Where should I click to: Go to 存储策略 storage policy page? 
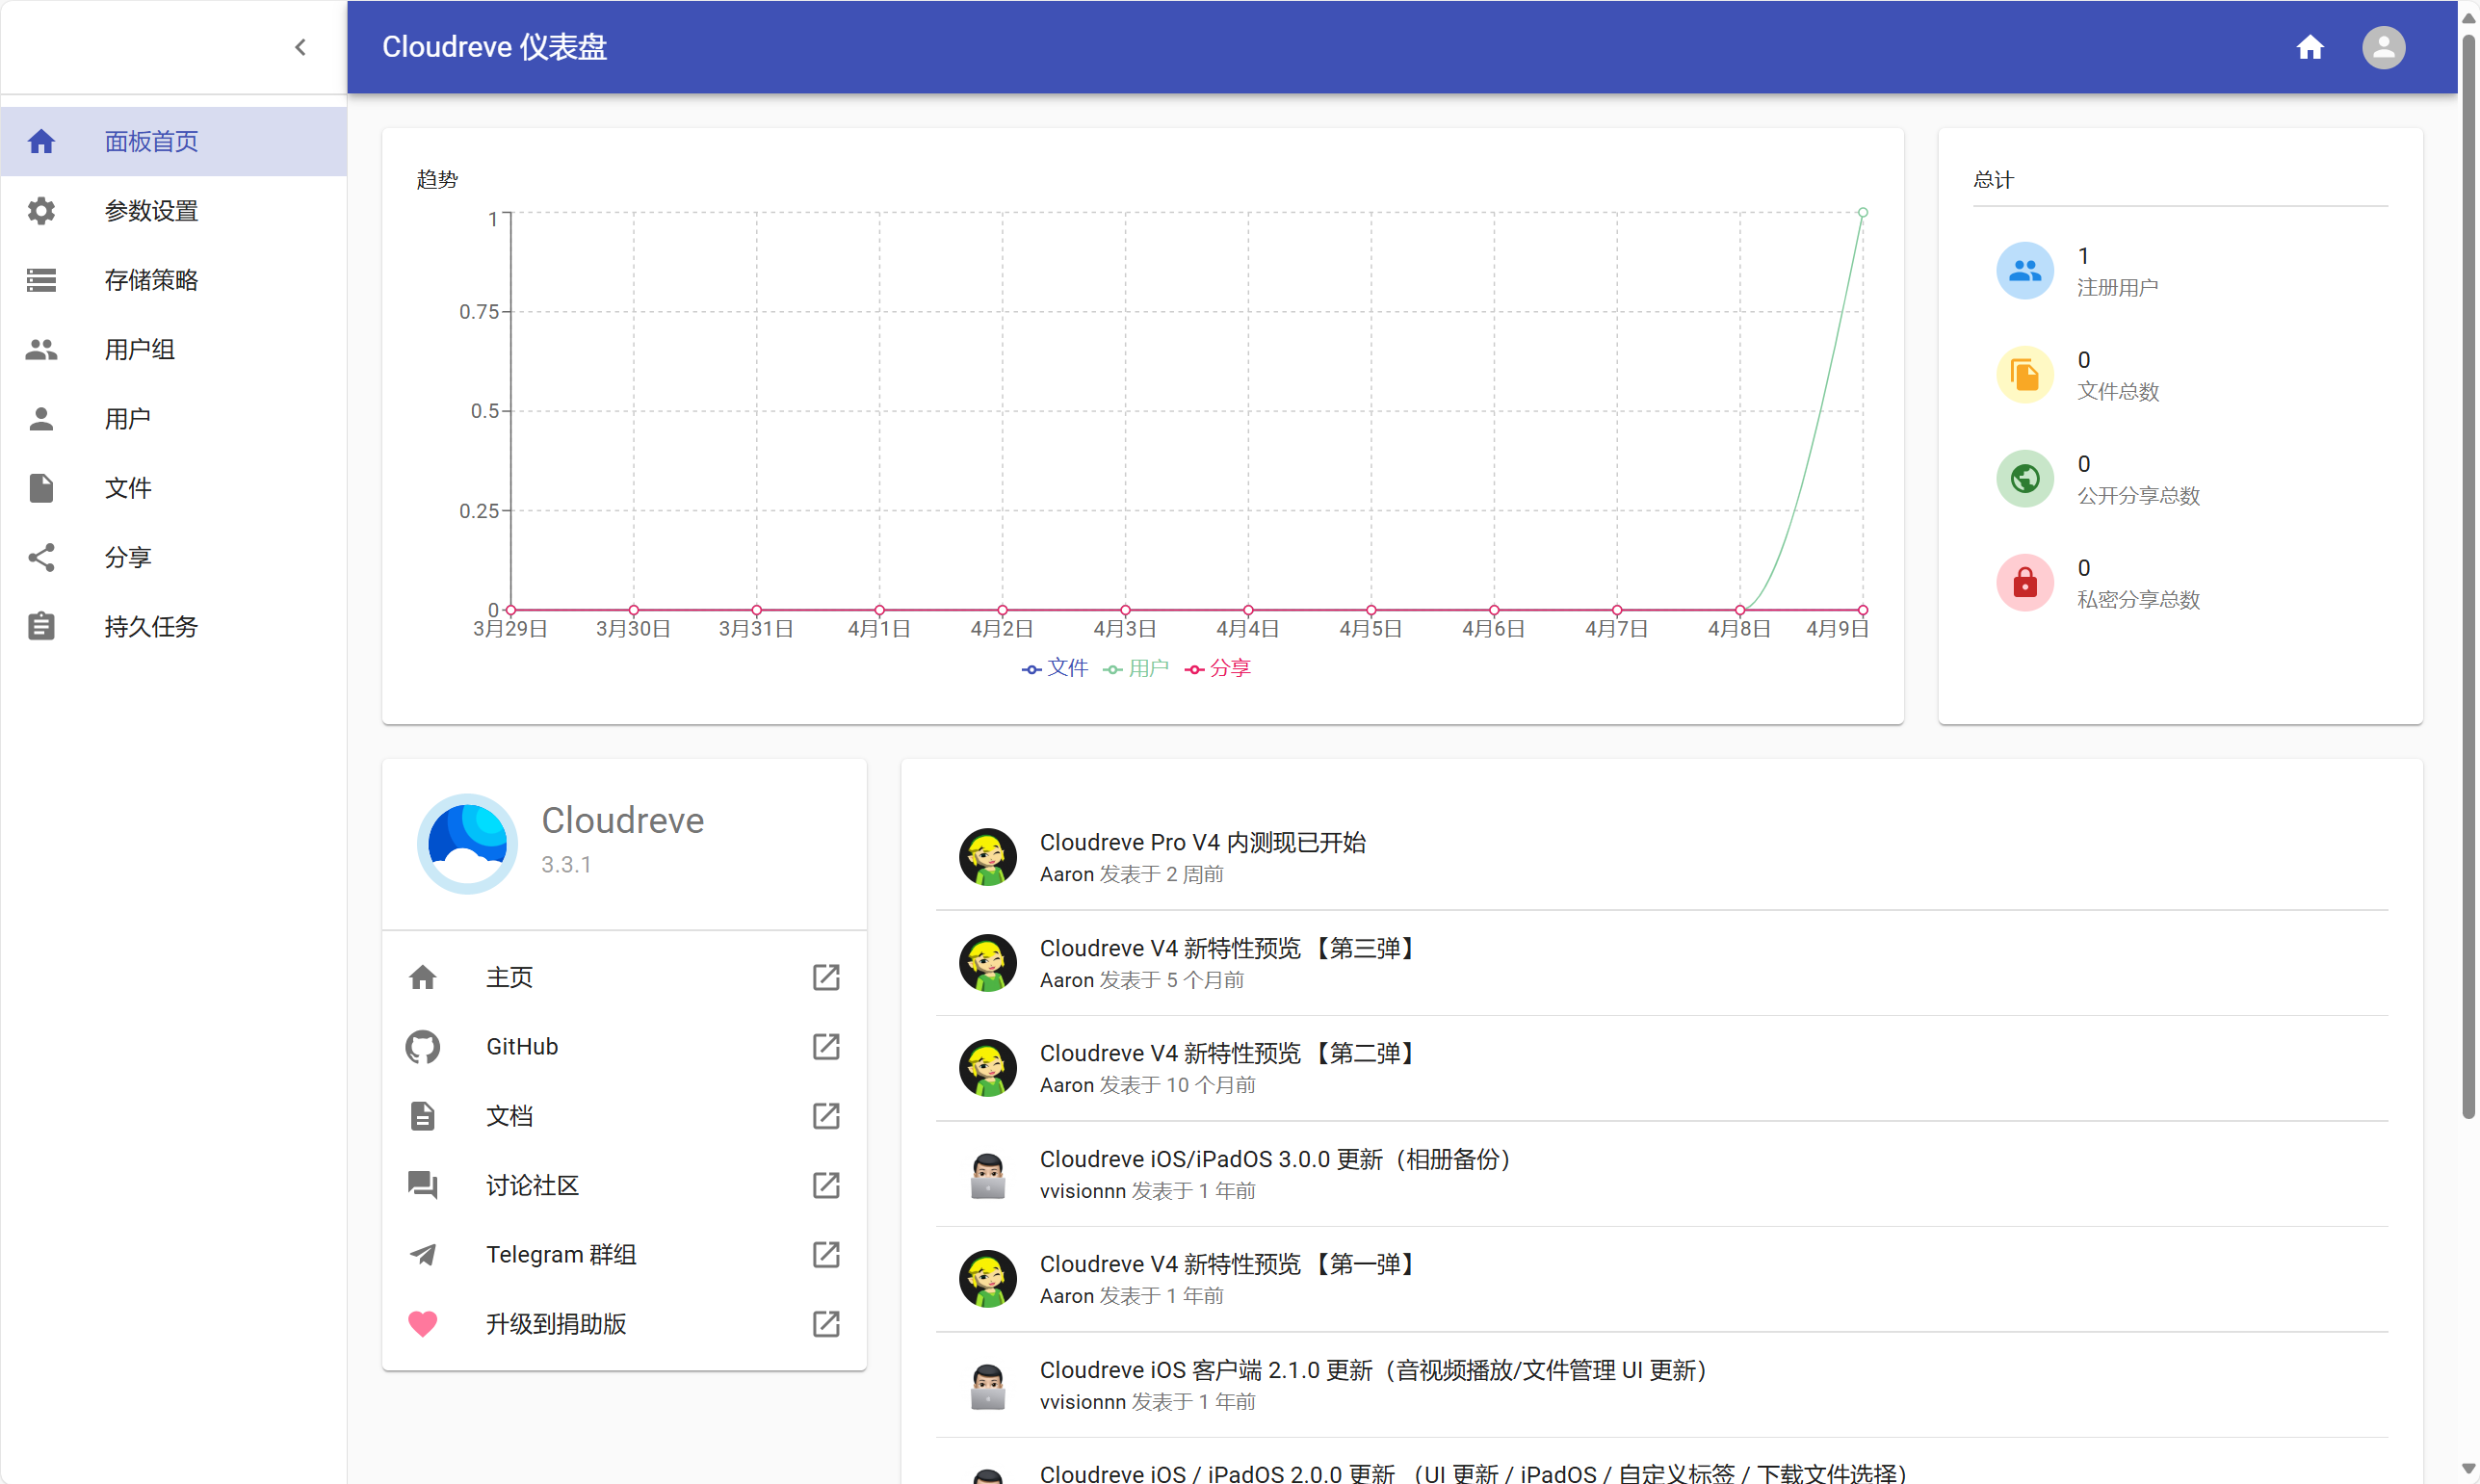[x=151, y=280]
